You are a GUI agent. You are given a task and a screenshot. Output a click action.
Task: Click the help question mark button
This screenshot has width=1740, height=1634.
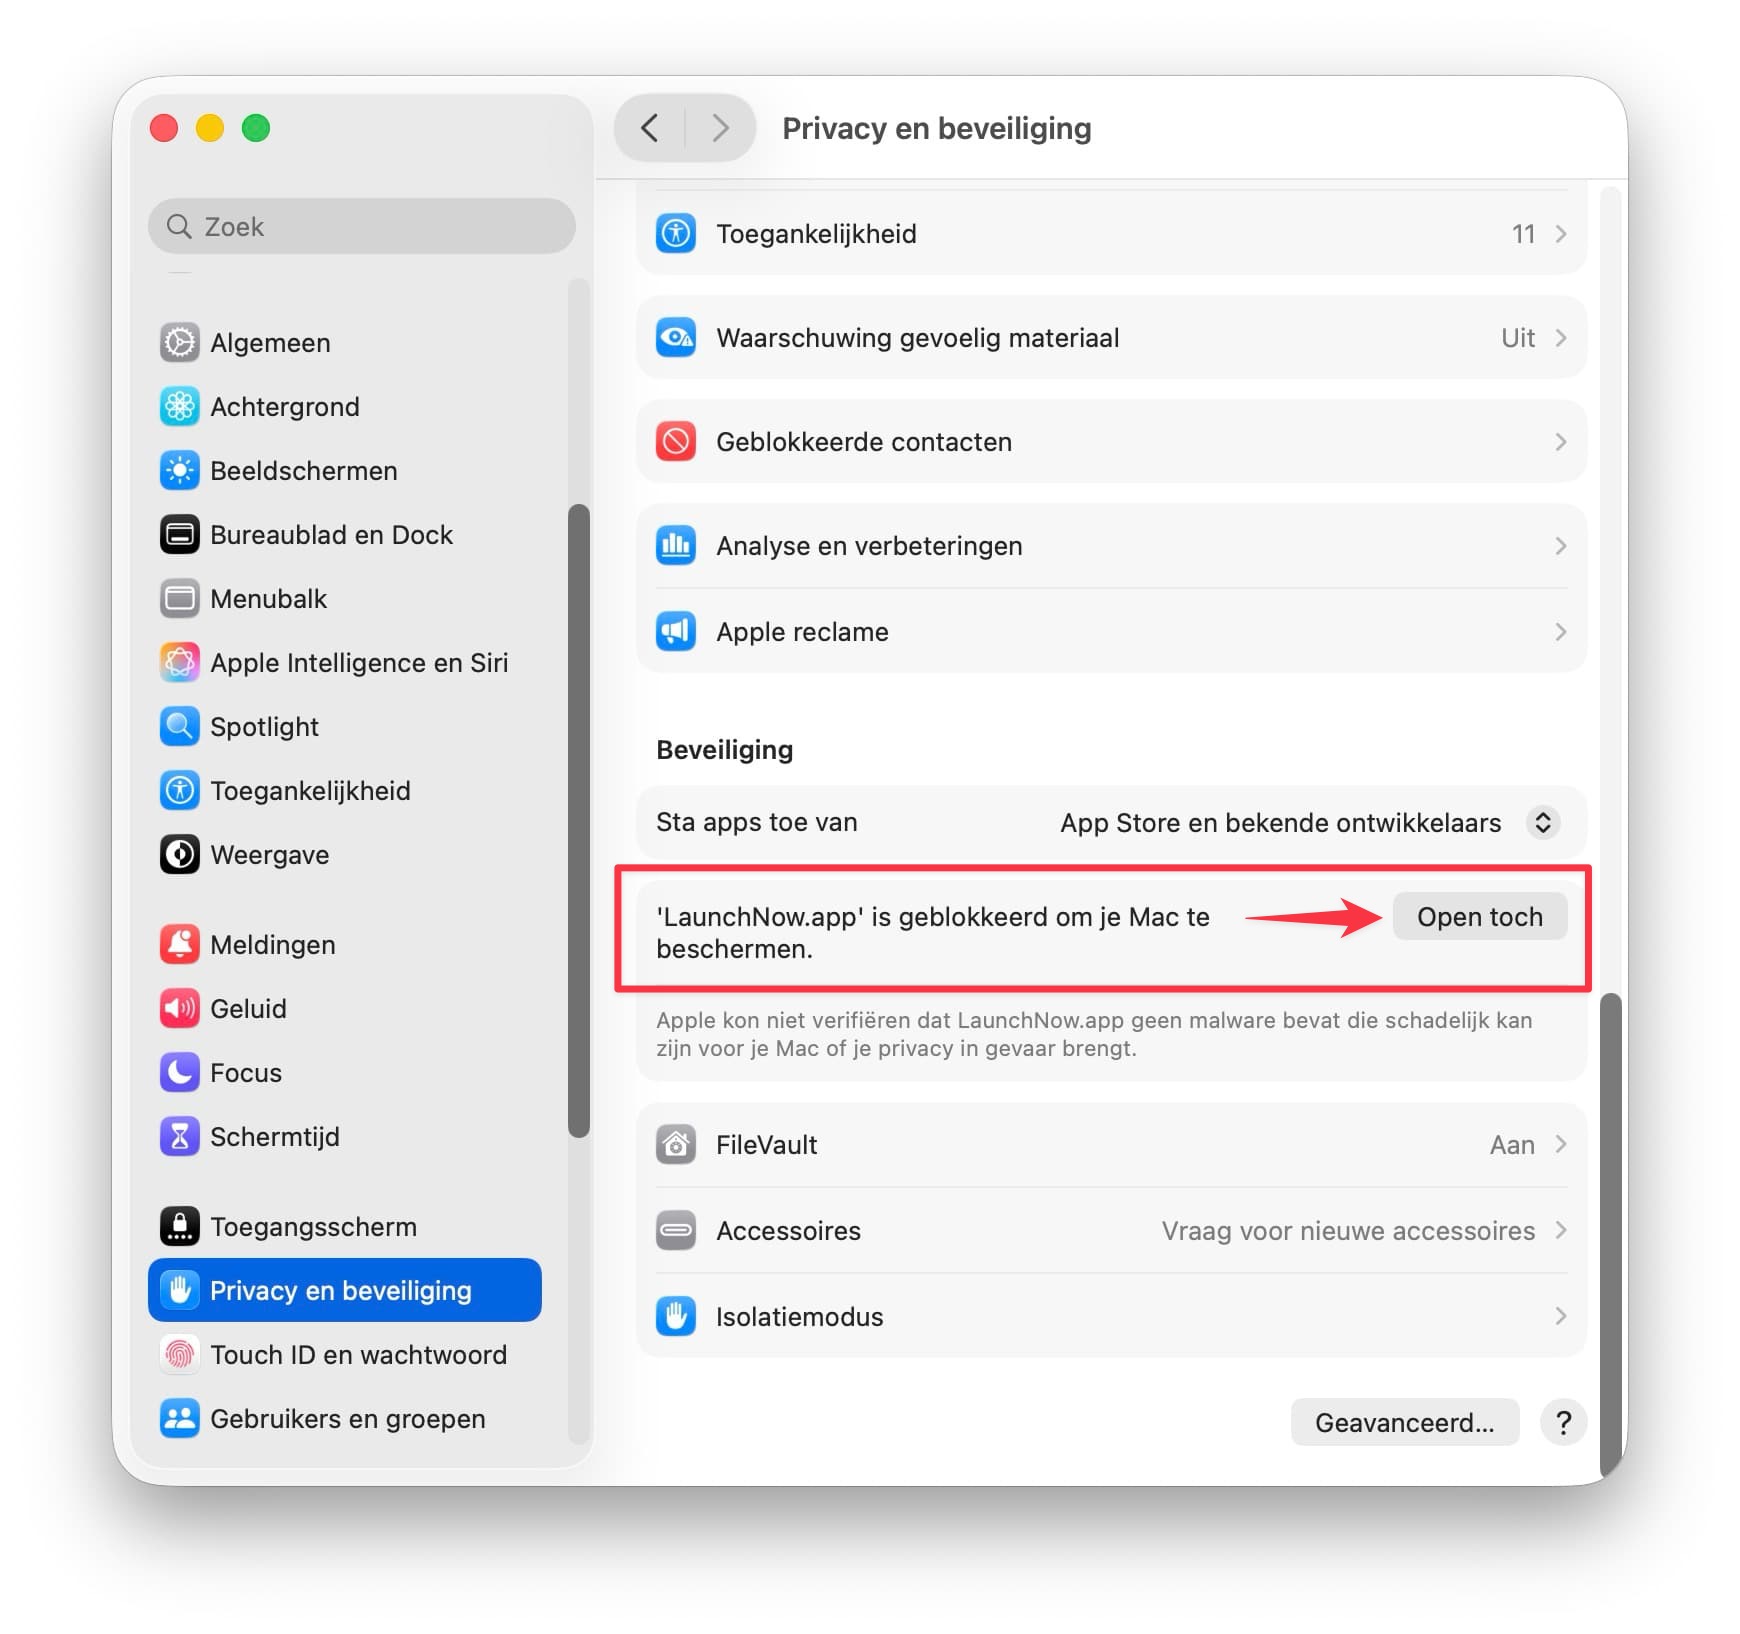point(1564,1423)
